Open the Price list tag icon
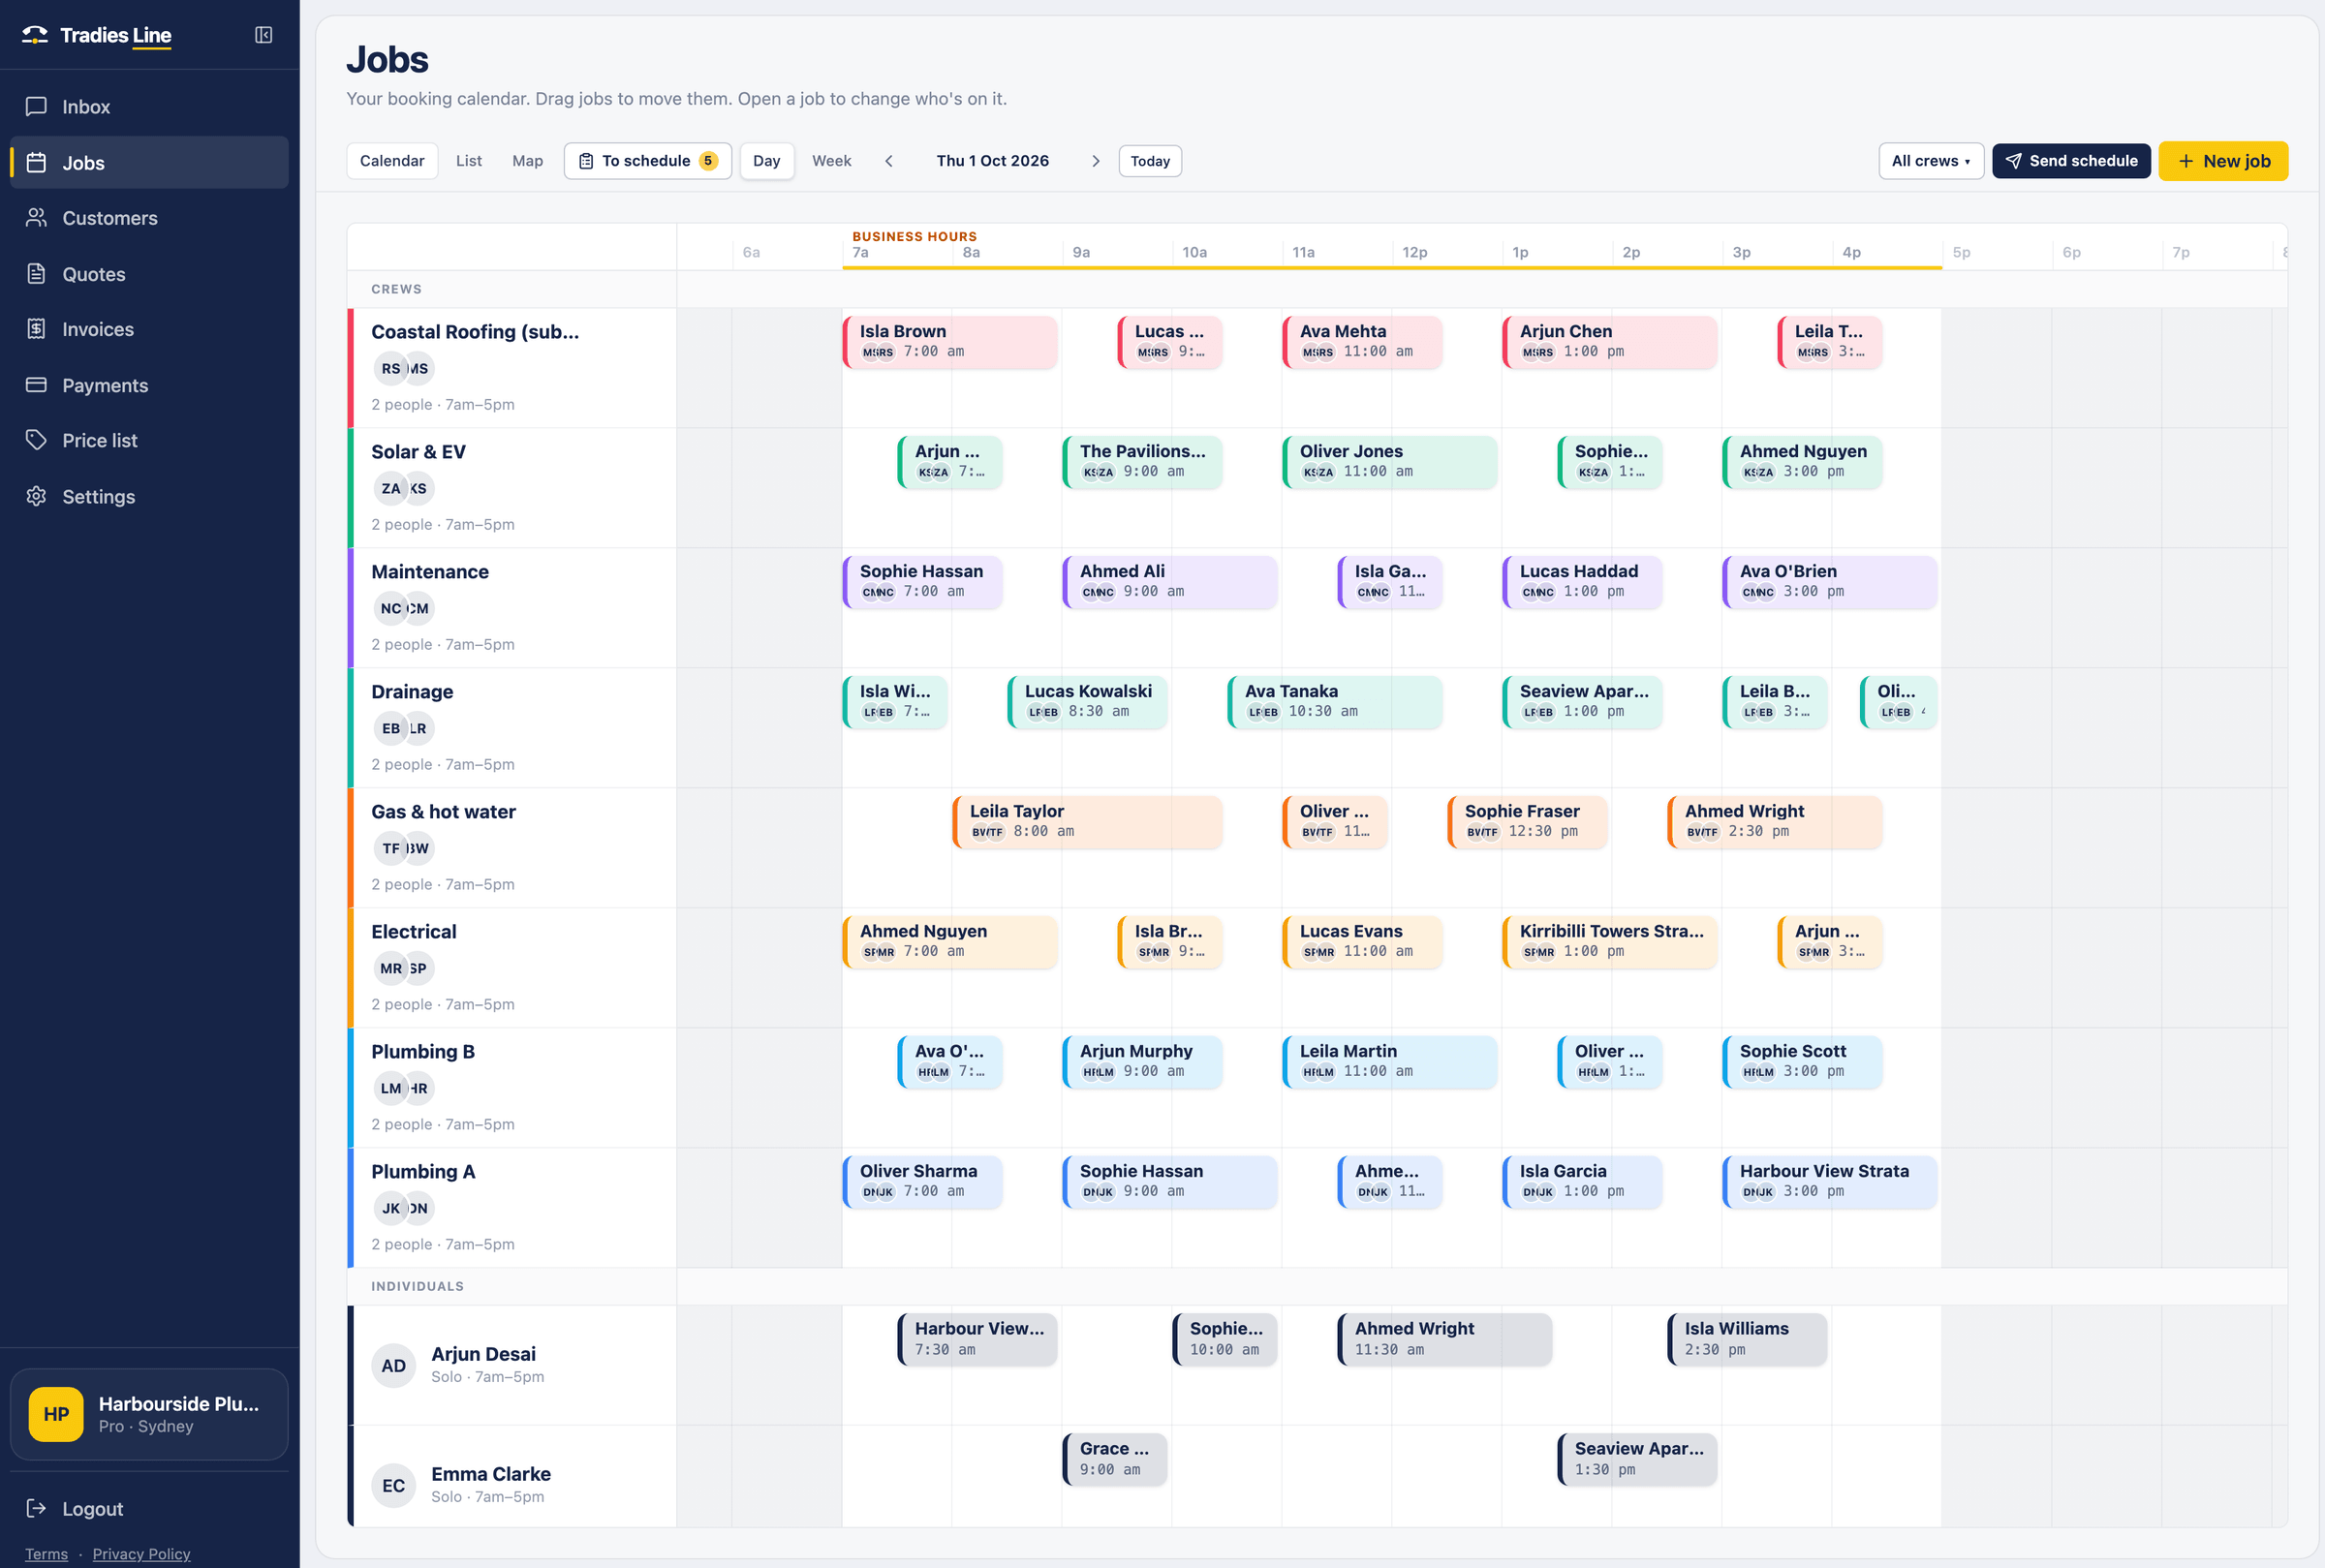Screen dimensions: 2325x1568 (x=37, y=440)
